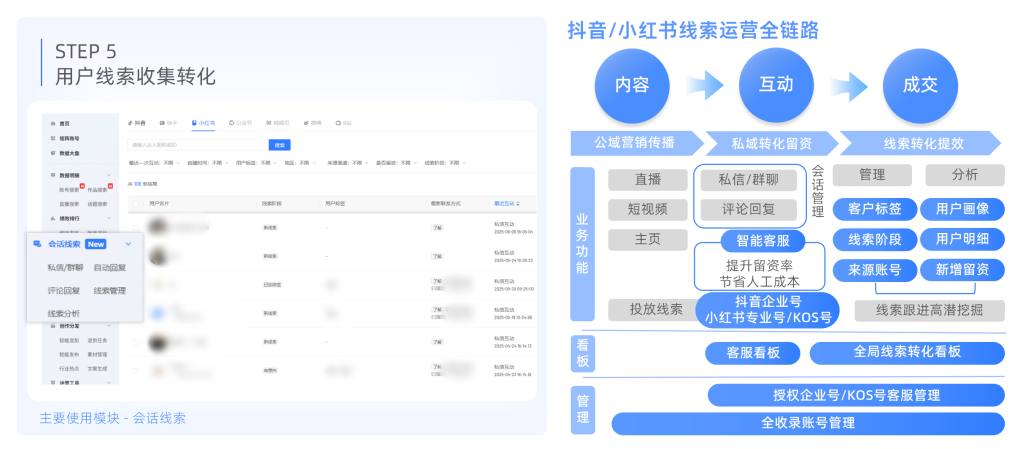Click the 用户画像 pill in the diagram
The width and height of the screenshot is (1019, 449).
(x=962, y=209)
